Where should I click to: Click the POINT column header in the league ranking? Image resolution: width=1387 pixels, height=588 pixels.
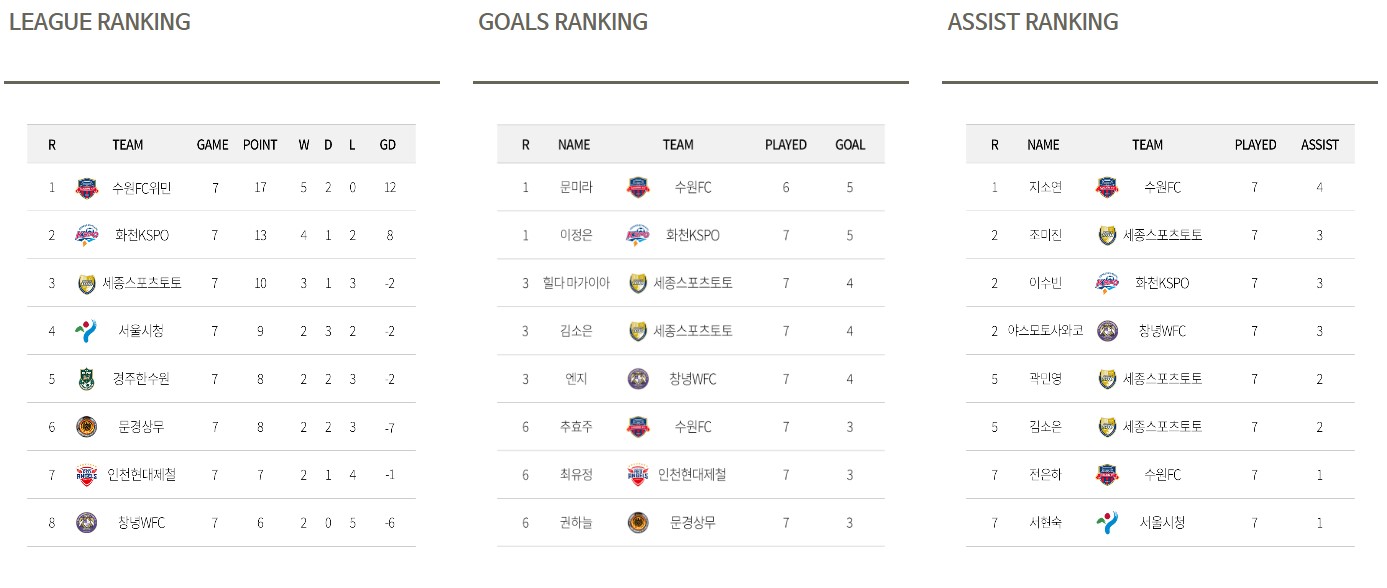[x=260, y=145]
